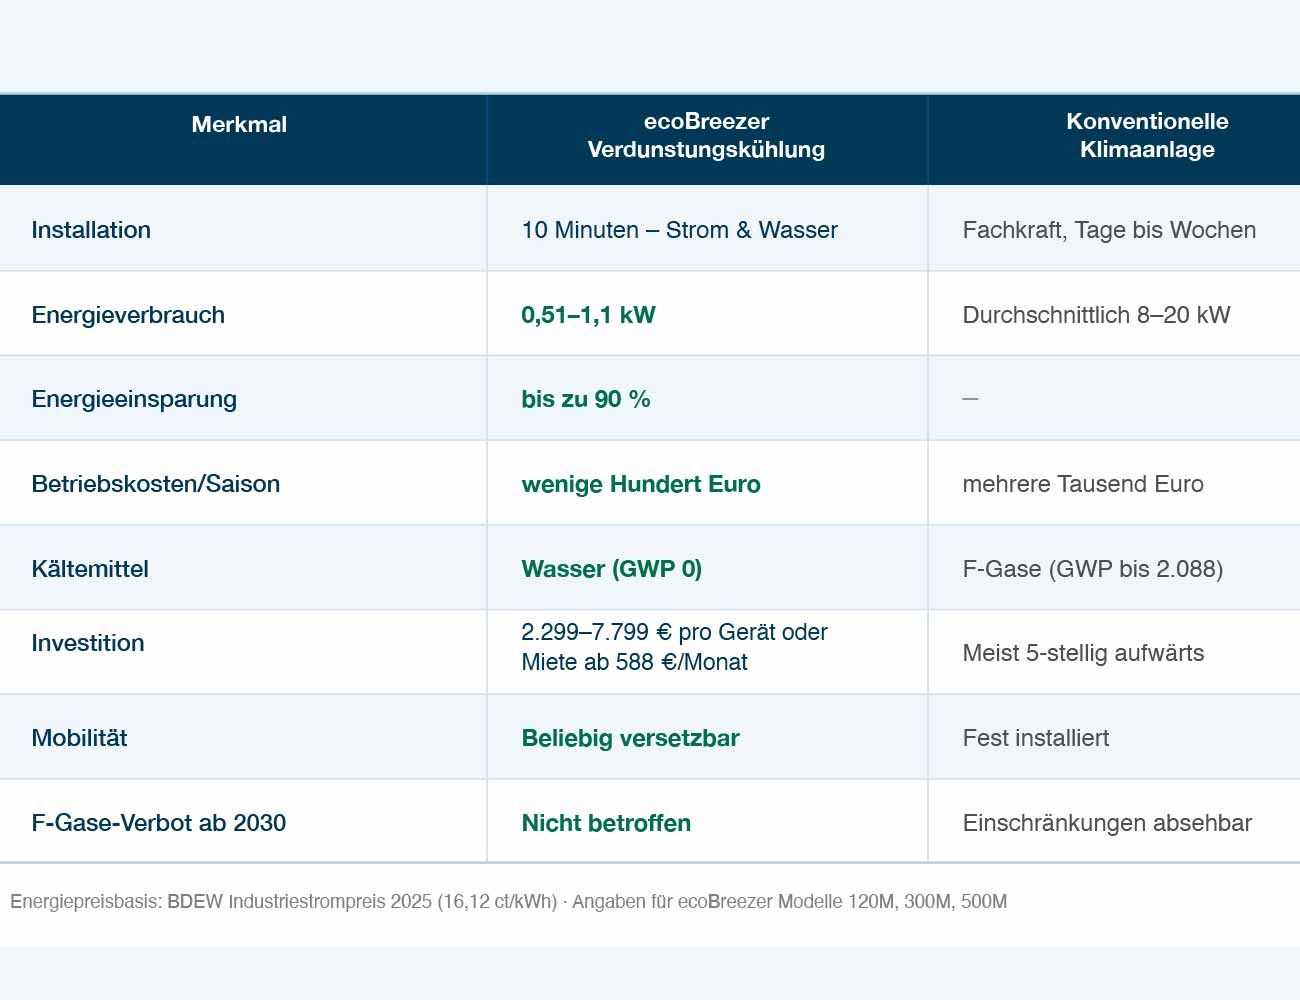The height and width of the screenshot is (1000, 1300).
Task: Click 'Durchschnittlich 8–20 kW' cell
Action: [1096, 315]
